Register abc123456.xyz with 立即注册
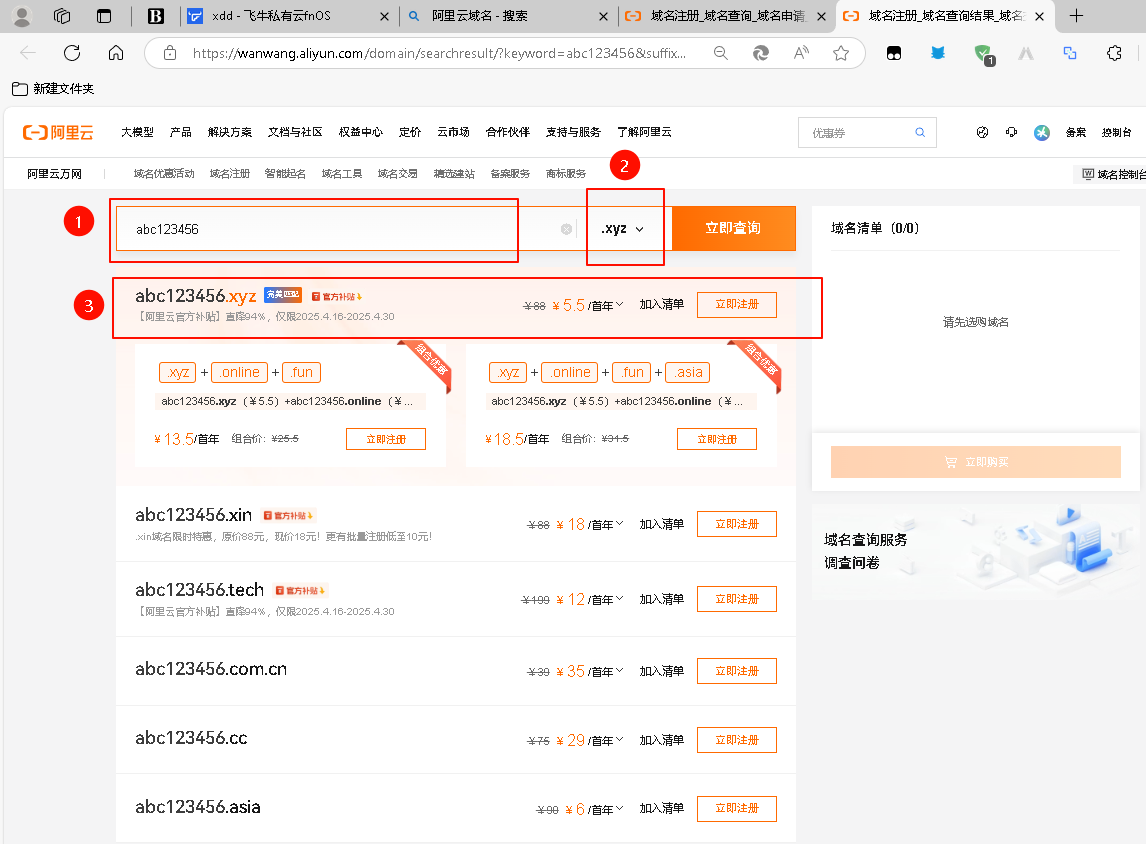The image size is (1146, 844). (x=737, y=305)
